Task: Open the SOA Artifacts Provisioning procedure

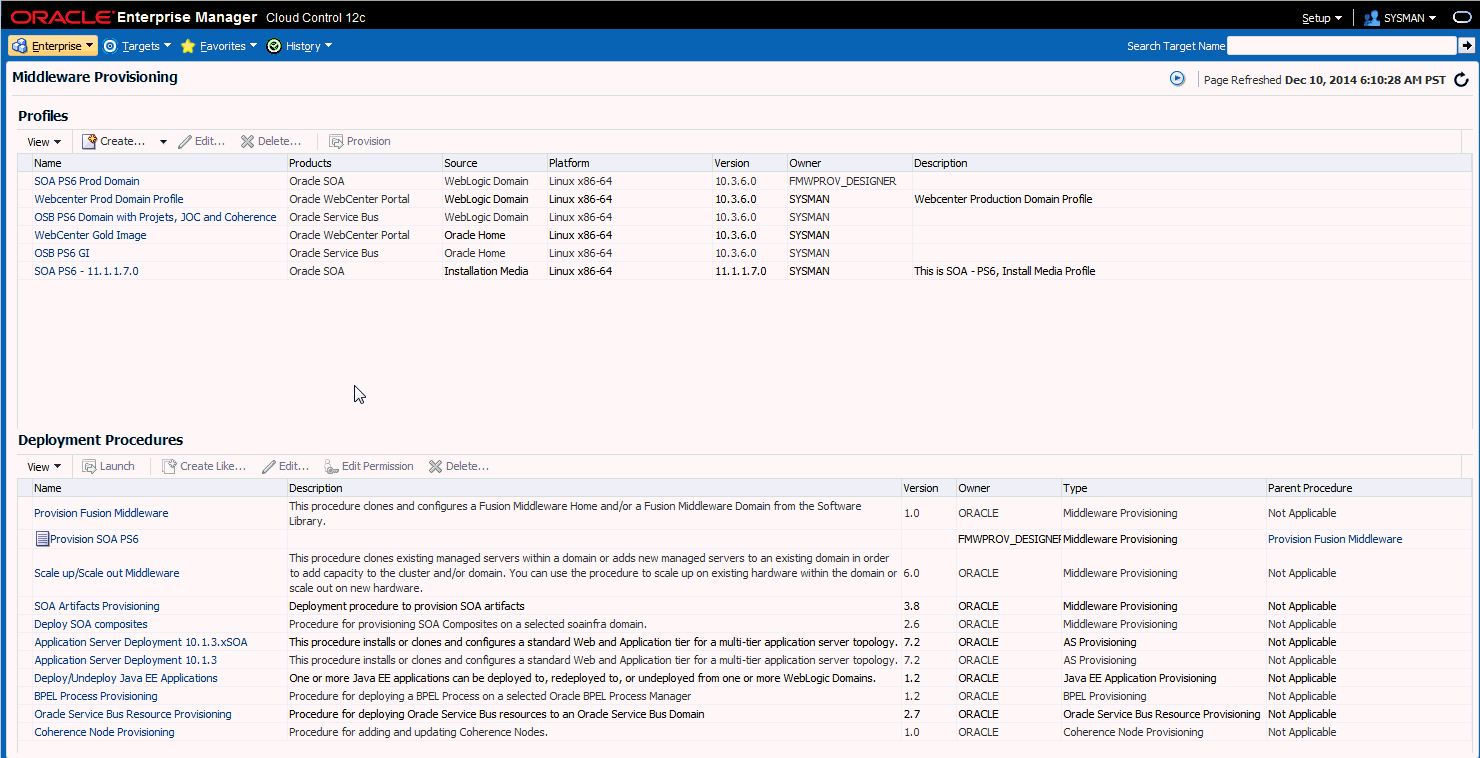Action: 97,606
